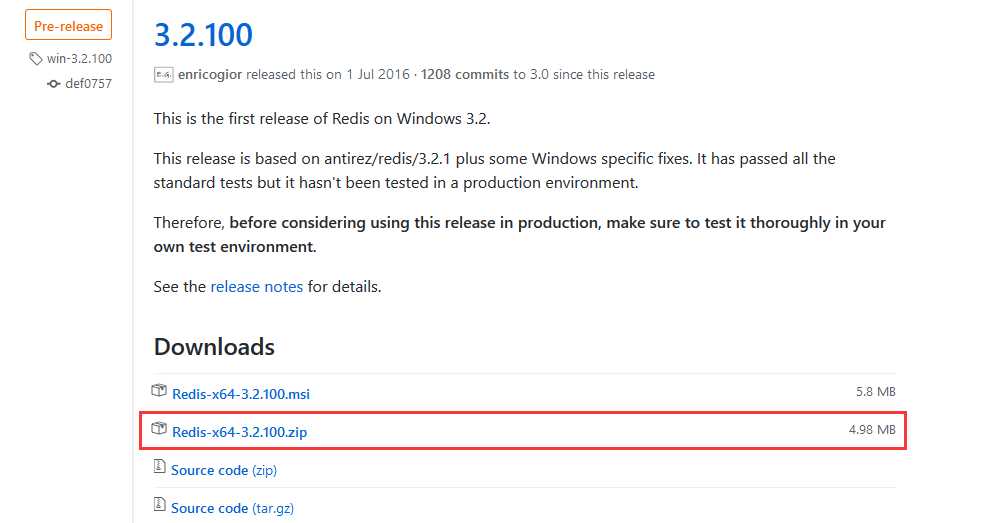Click the Pre-release label badge
This screenshot has height=523, width=986.
pos(69,25)
